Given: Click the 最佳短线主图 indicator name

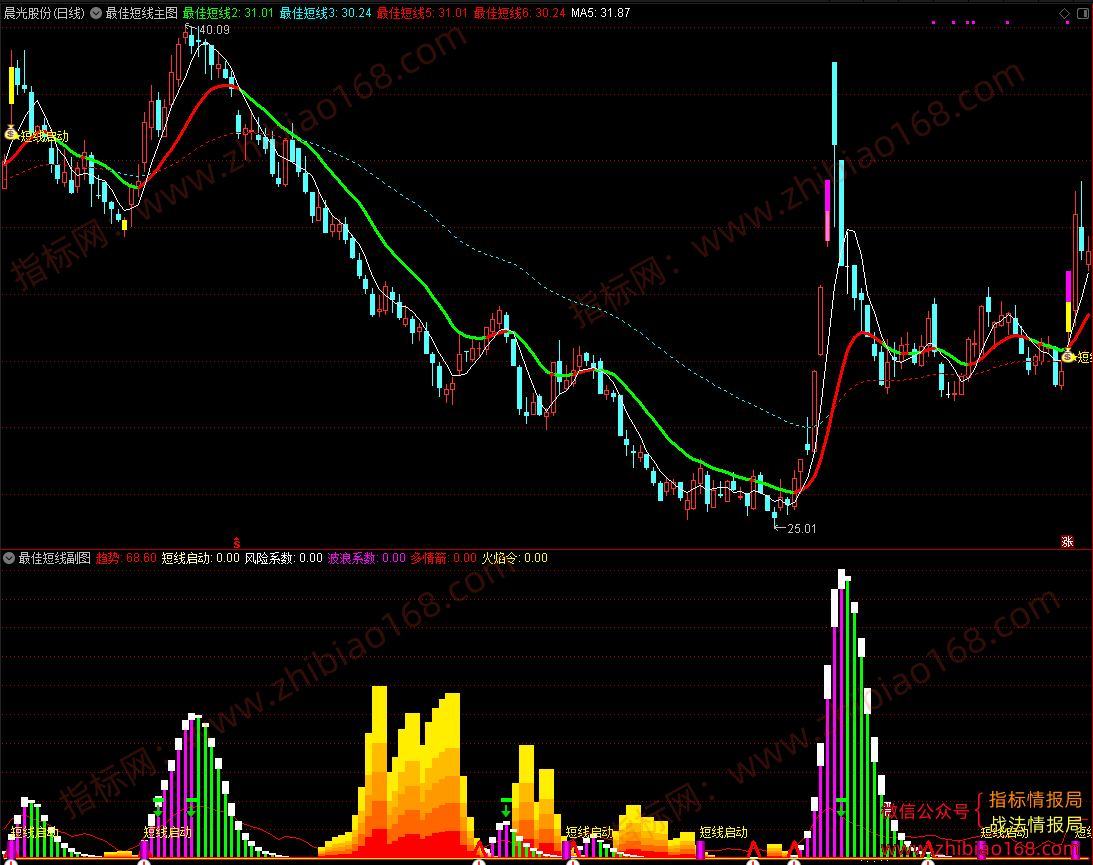Looking at the screenshot, I should pyautogui.click(x=142, y=13).
